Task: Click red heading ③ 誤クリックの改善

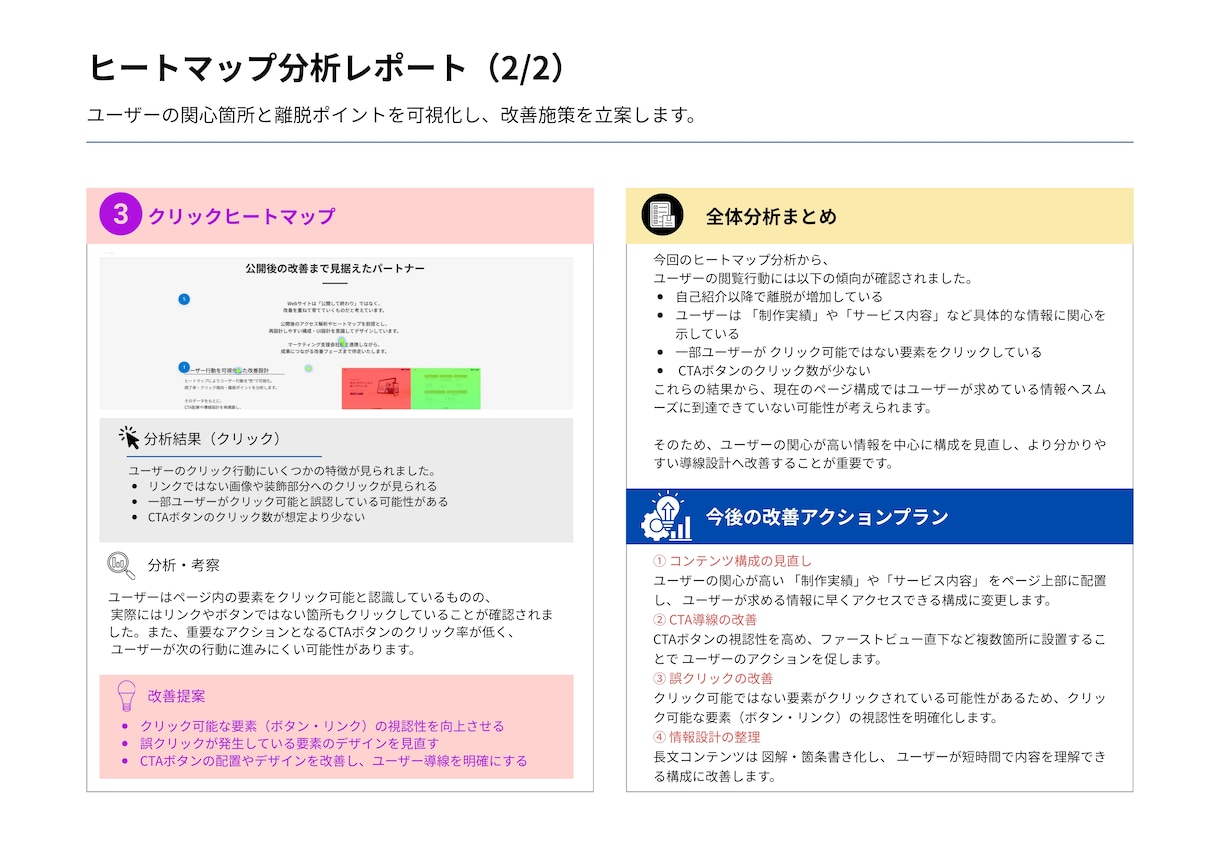Action: point(713,678)
